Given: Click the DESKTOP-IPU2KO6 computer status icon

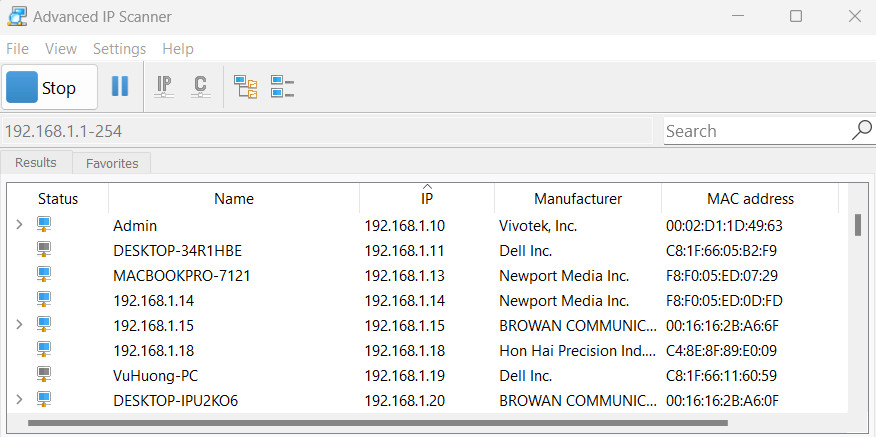Looking at the screenshot, I should (x=44, y=400).
